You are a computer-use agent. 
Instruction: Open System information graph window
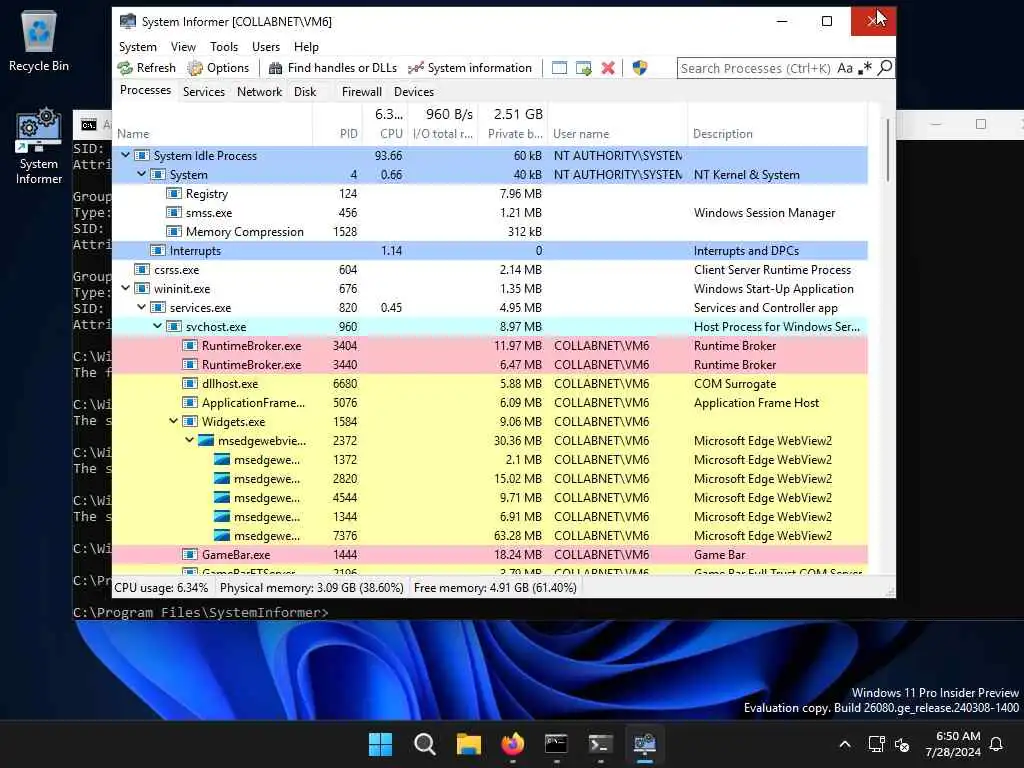pyautogui.click(x=470, y=68)
